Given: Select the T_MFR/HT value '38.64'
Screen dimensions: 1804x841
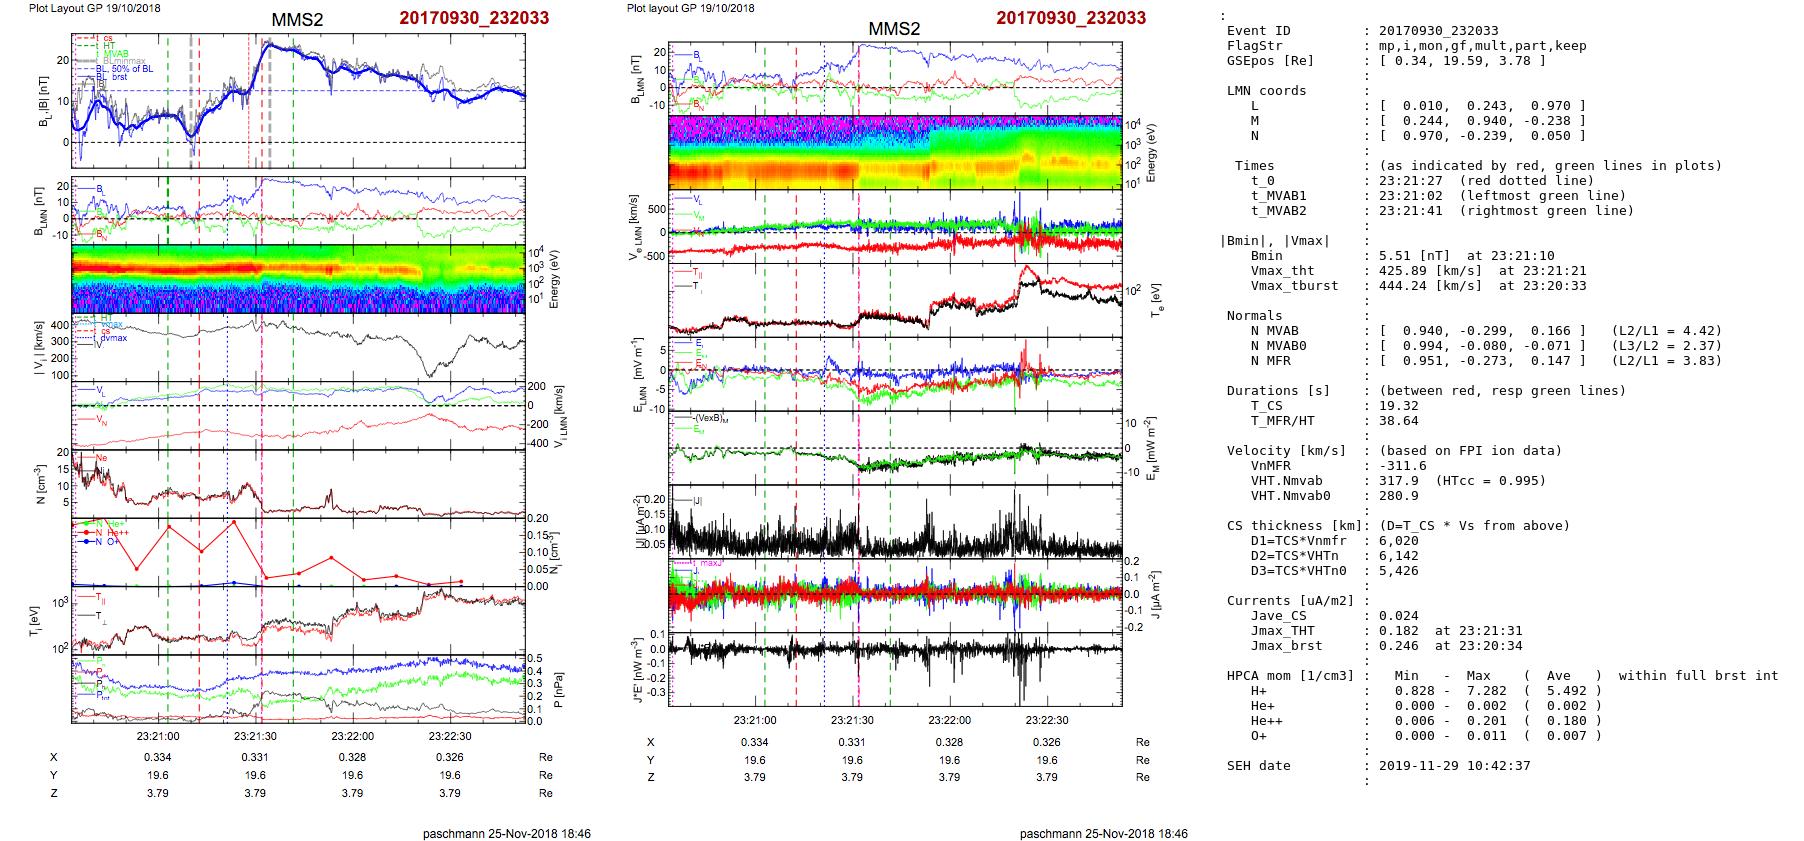Looking at the screenshot, I should pyautogui.click(x=1398, y=421).
